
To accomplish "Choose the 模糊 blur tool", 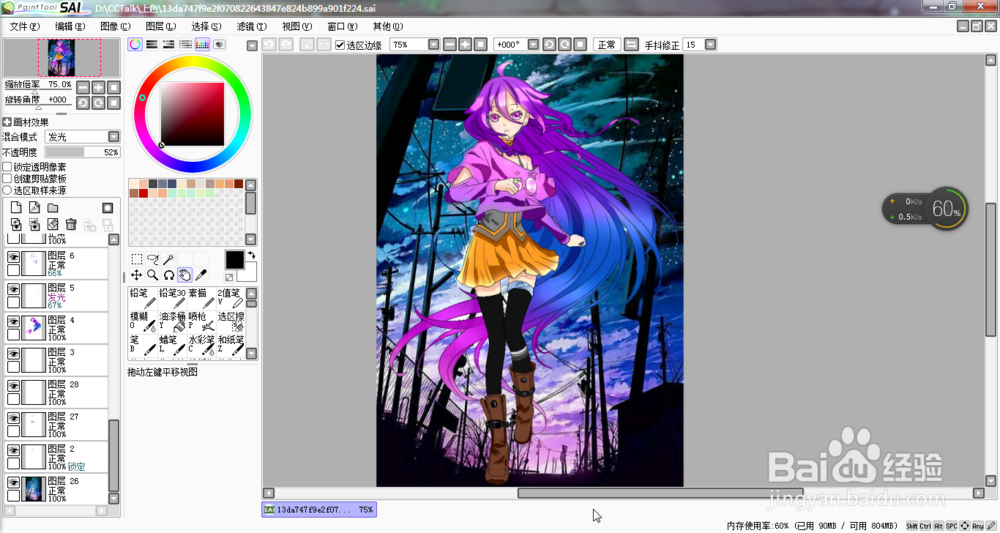I will tap(142, 321).
